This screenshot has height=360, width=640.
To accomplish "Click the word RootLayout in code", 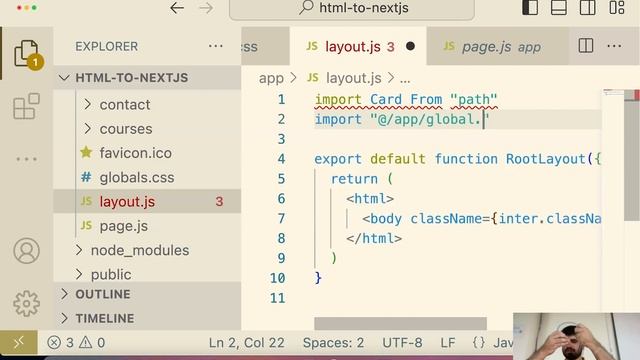I will [546, 159].
